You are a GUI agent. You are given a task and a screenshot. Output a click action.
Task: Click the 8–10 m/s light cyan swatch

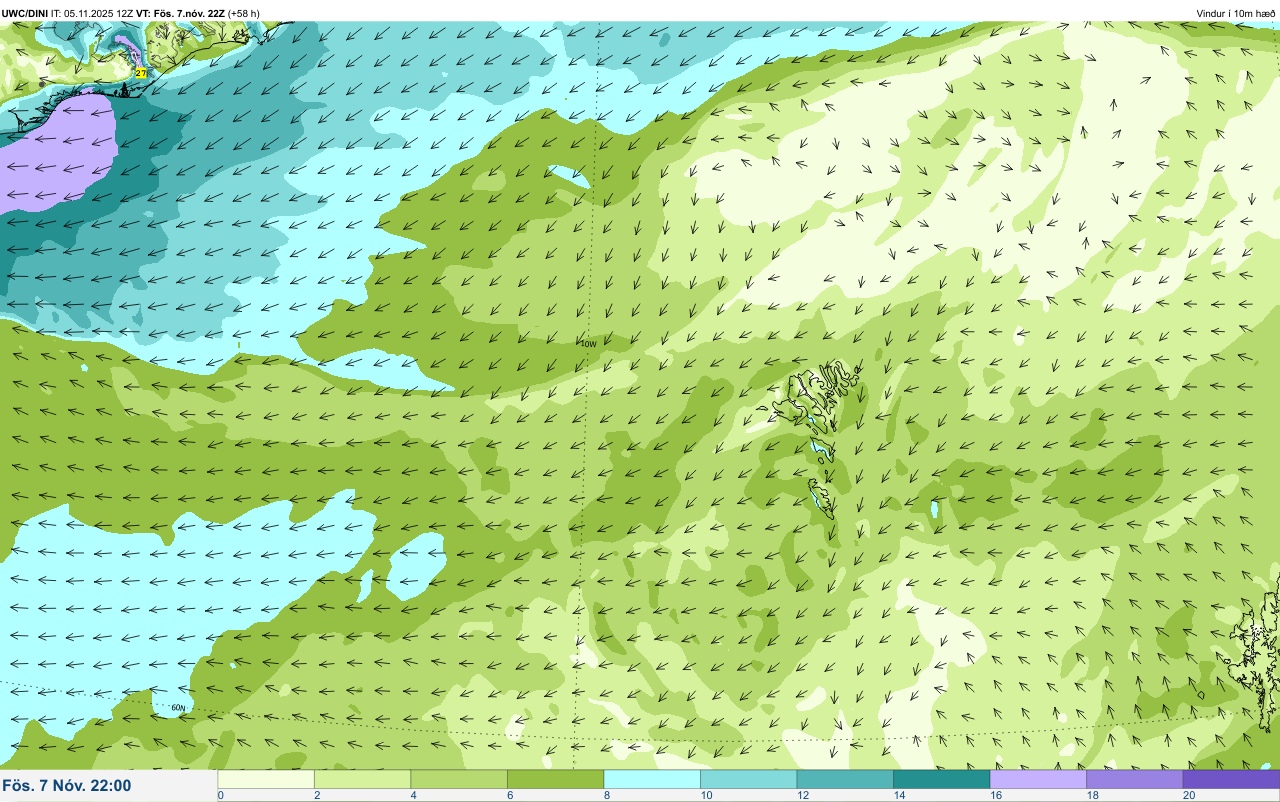[652, 779]
